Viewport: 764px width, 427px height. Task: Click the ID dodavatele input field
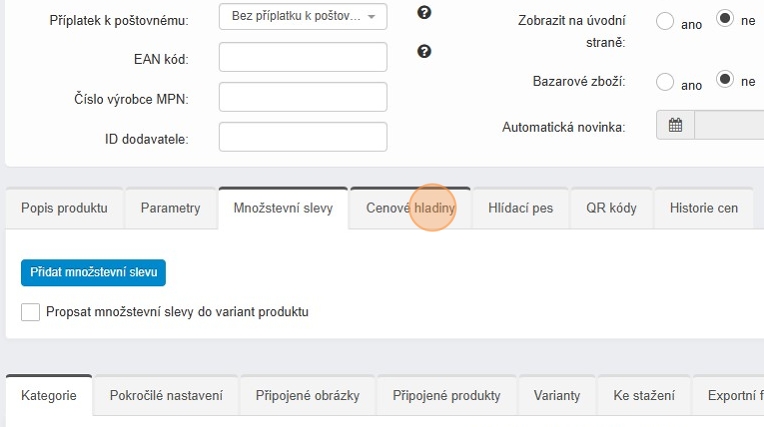302,138
